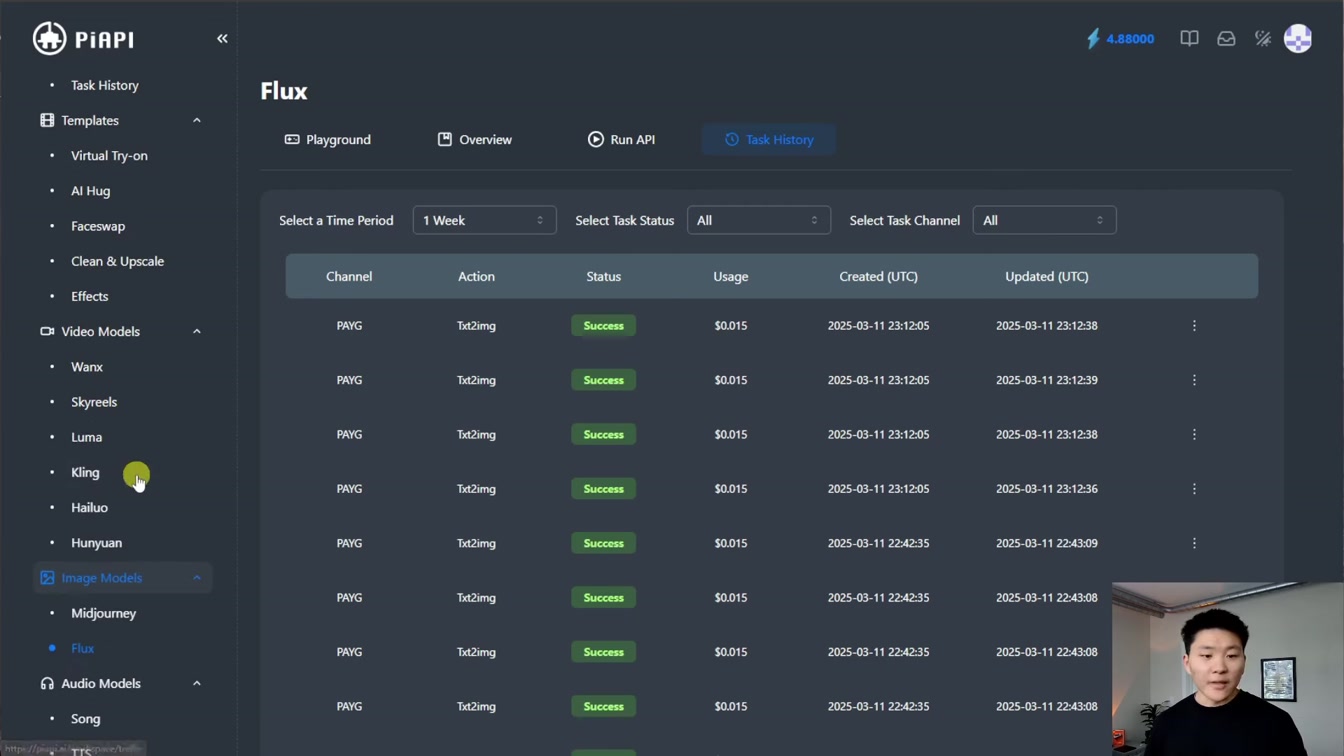Open the user avatar menu
This screenshot has height=756, width=1344.
tap(1298, 39)
